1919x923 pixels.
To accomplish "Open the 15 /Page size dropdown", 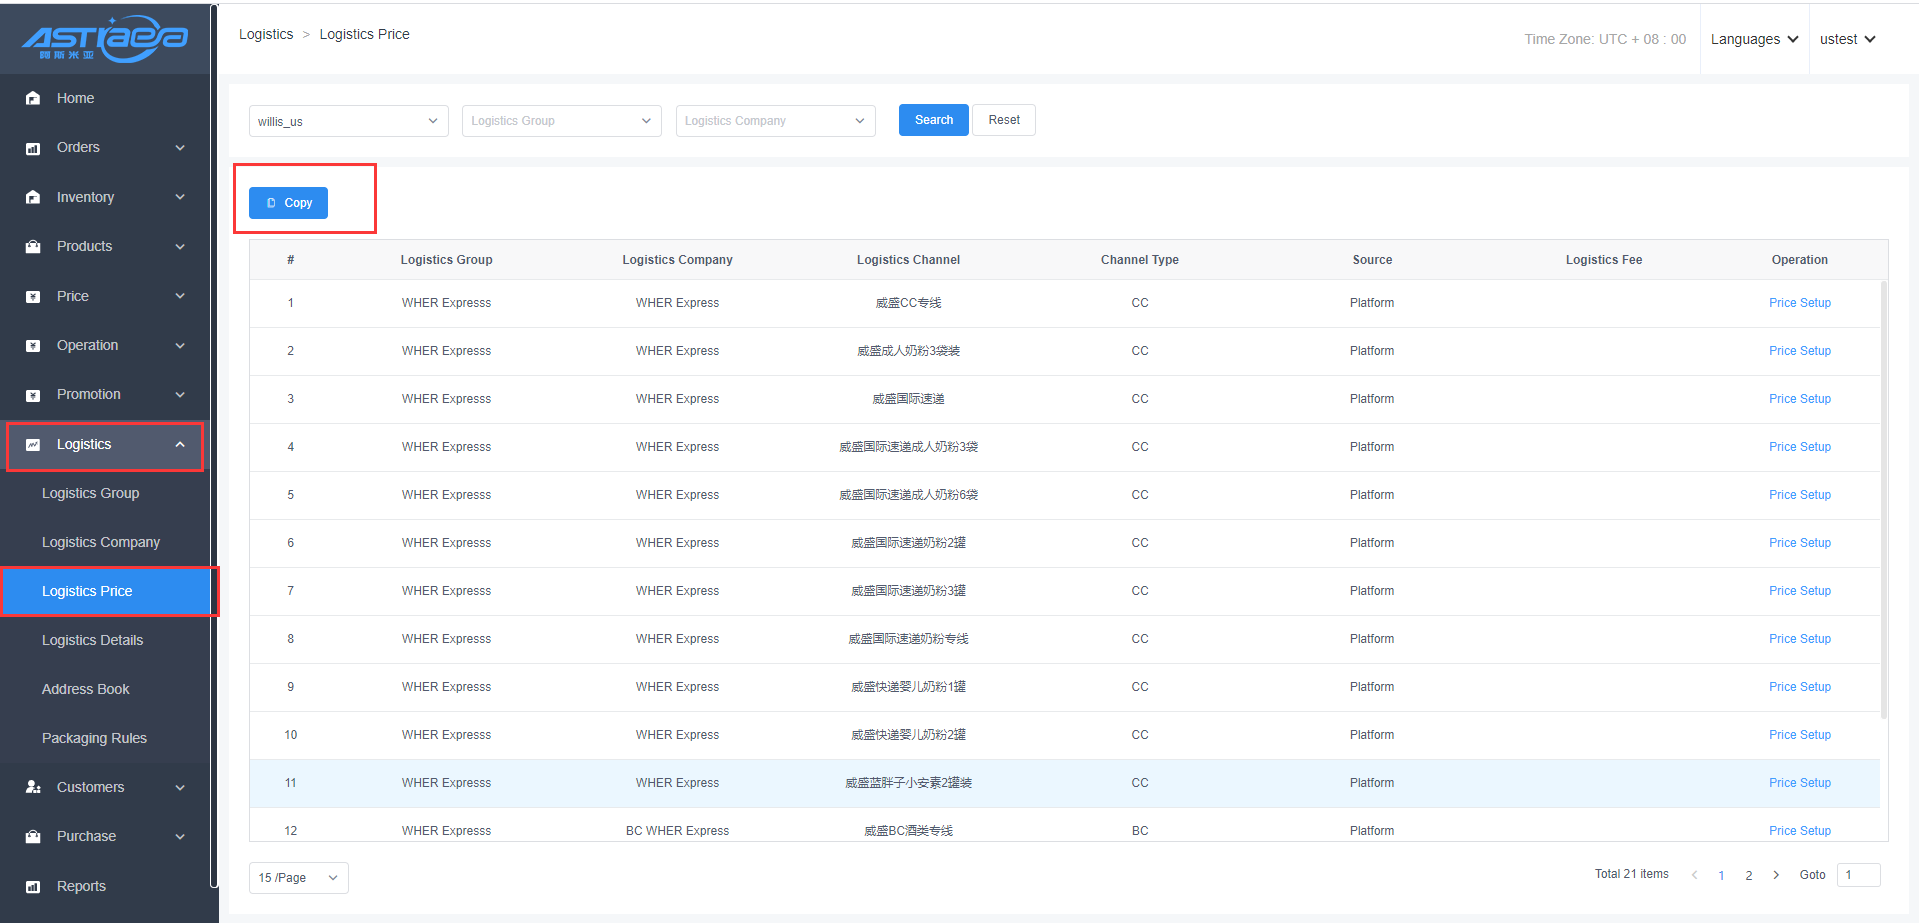I will click(x=298, y=878).
